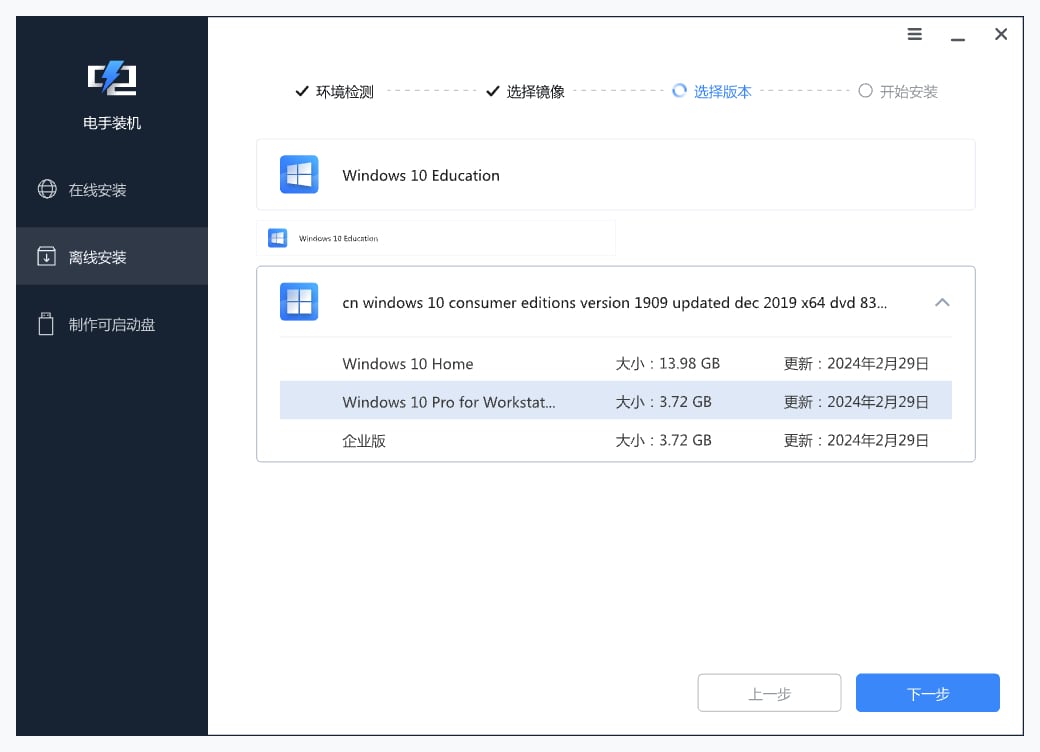
Task: Click the Windows logo beside Windows 10 Education
Action: click(x=299, y=175)
